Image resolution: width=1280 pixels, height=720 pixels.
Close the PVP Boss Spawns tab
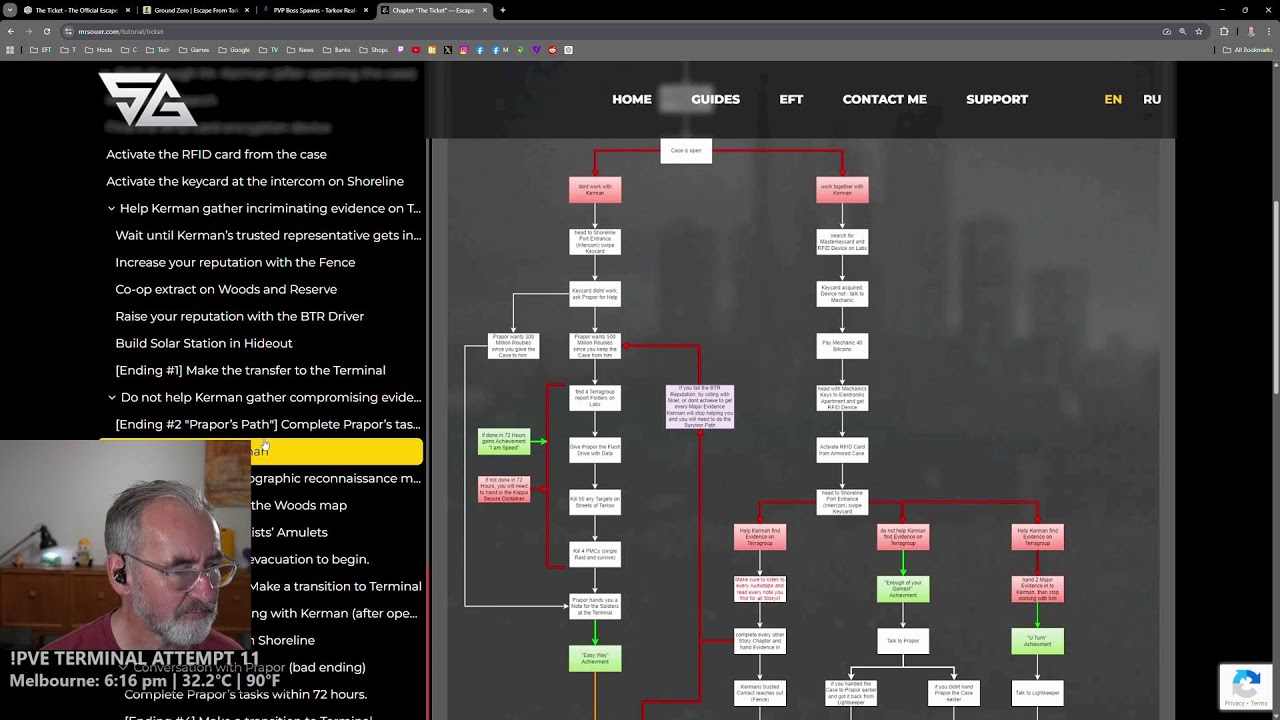366,10
